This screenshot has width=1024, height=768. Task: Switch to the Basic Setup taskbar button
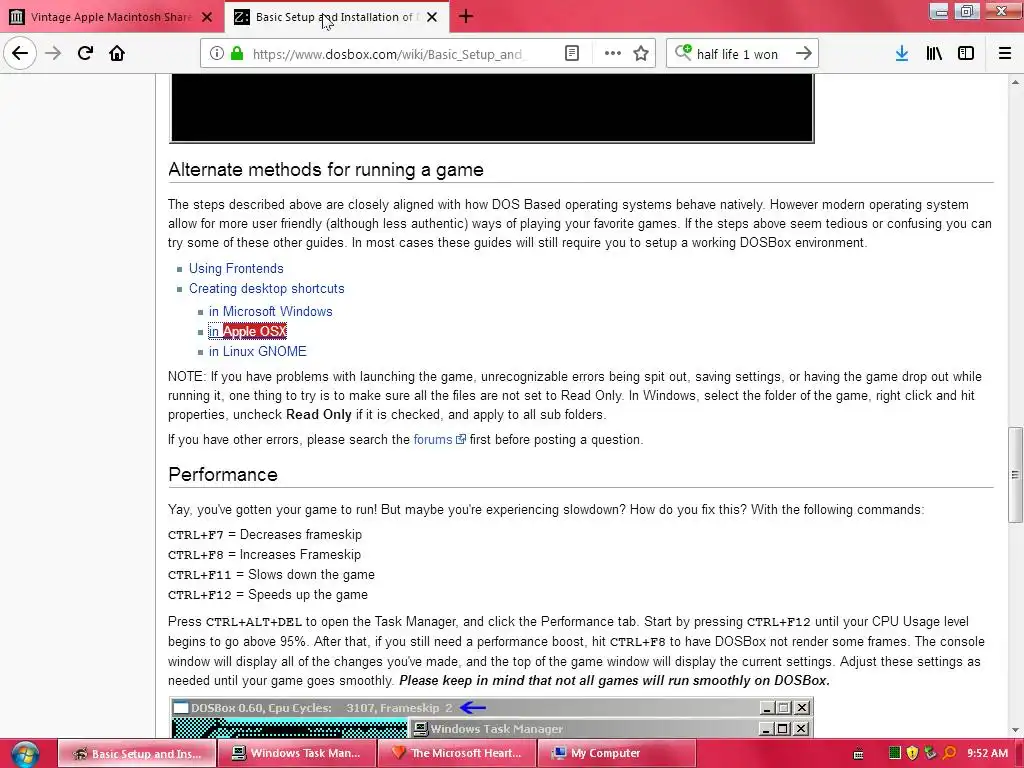pos(137,754)
